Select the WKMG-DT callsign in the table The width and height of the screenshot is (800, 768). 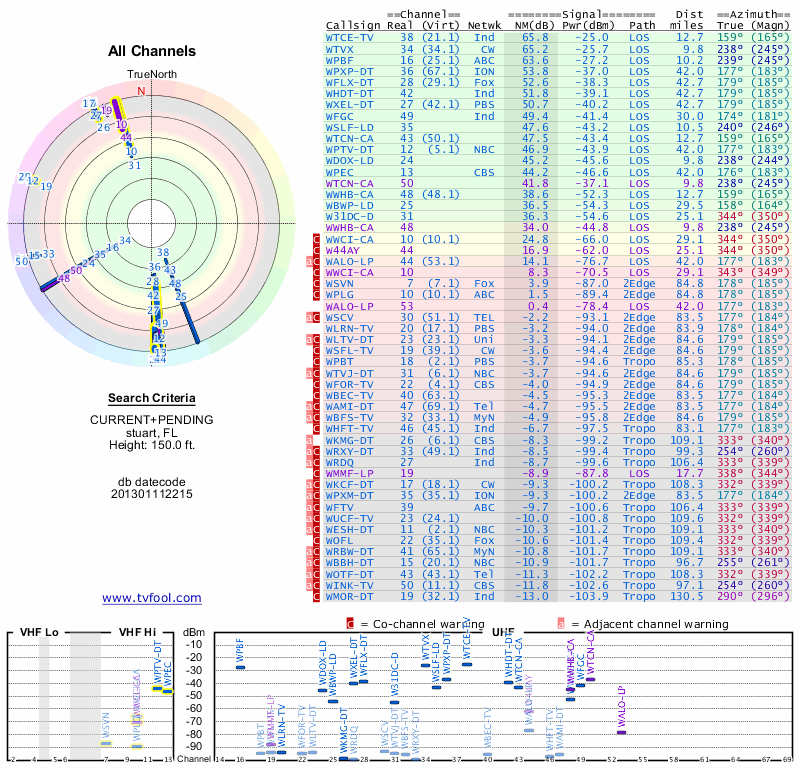[349, 440]
